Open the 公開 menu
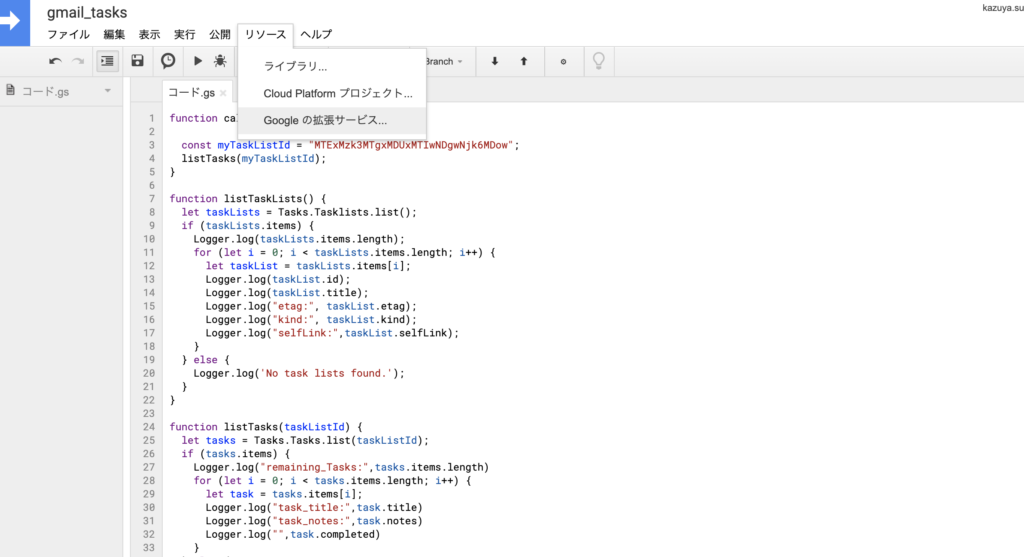 219,34
